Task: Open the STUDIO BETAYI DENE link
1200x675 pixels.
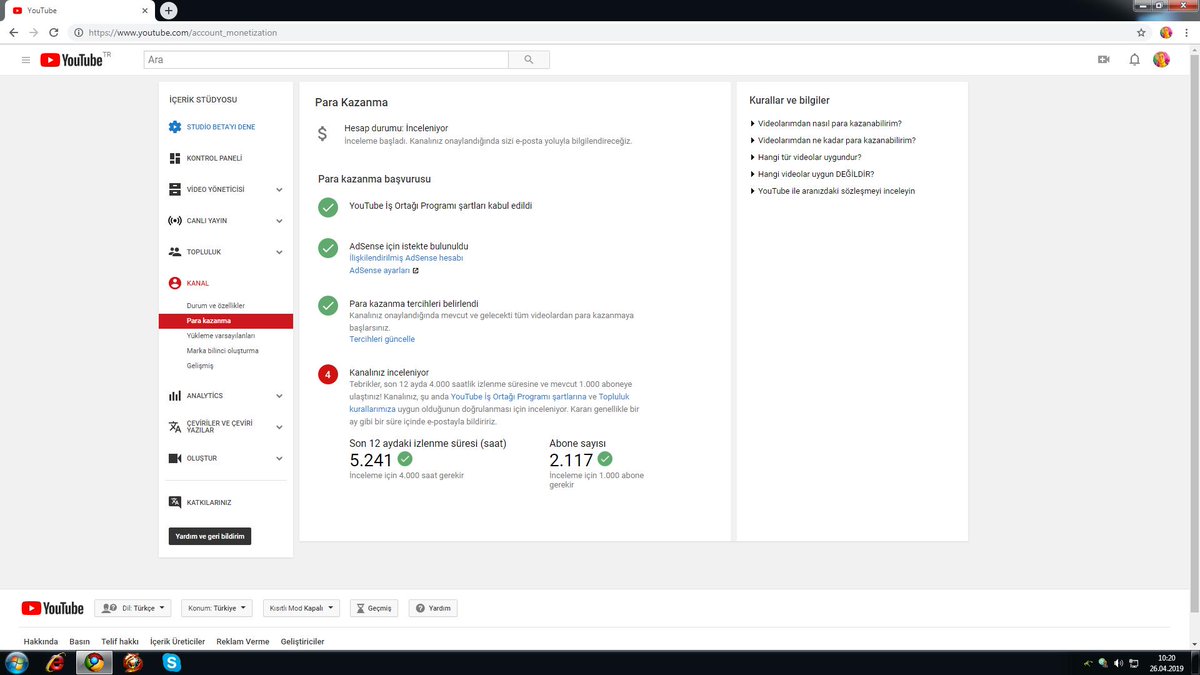Action: click(221, 127)
